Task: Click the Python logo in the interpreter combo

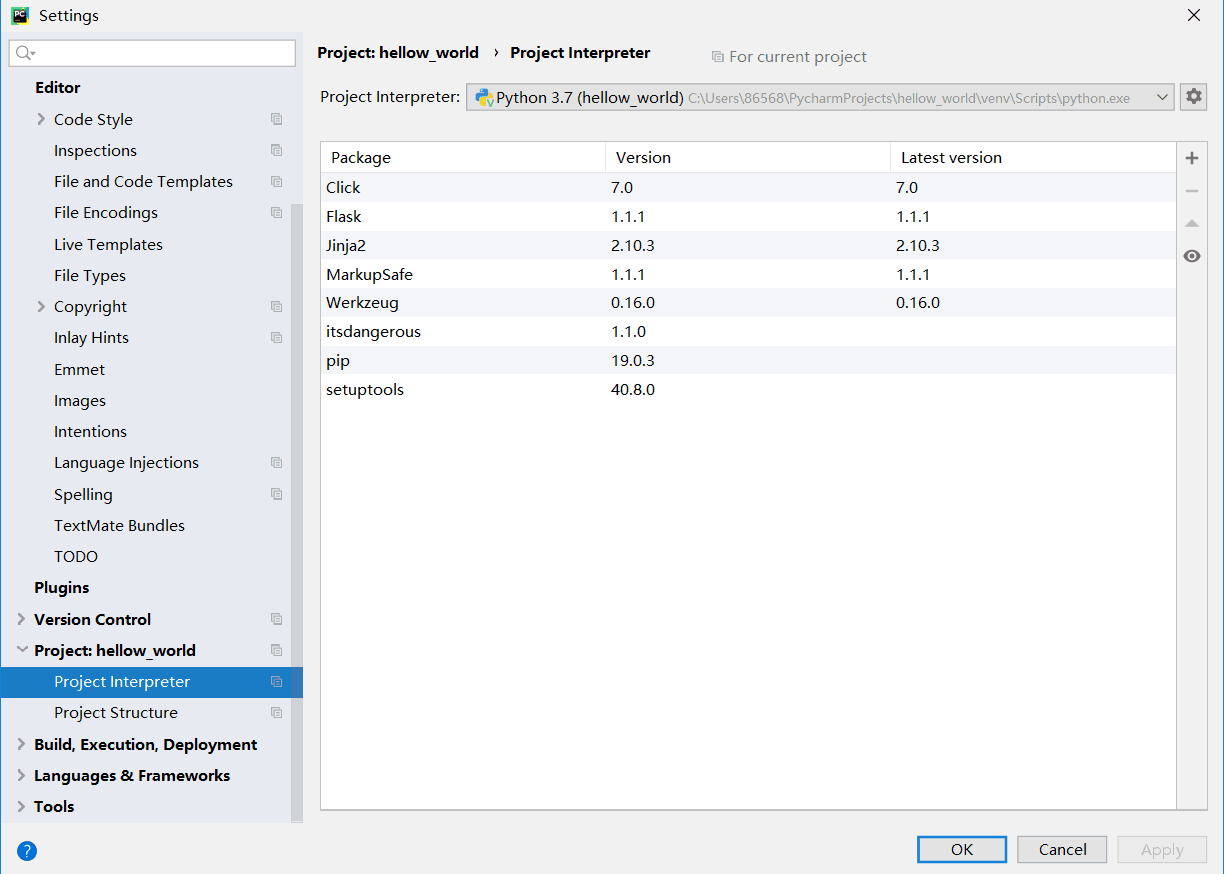Action: (484, 97)
